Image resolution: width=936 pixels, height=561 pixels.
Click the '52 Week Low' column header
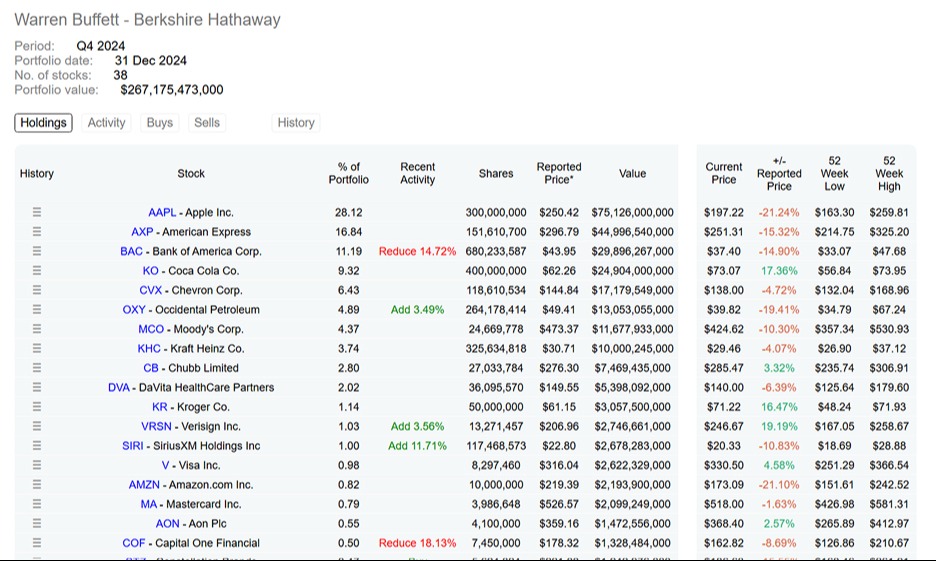(834, 174)
